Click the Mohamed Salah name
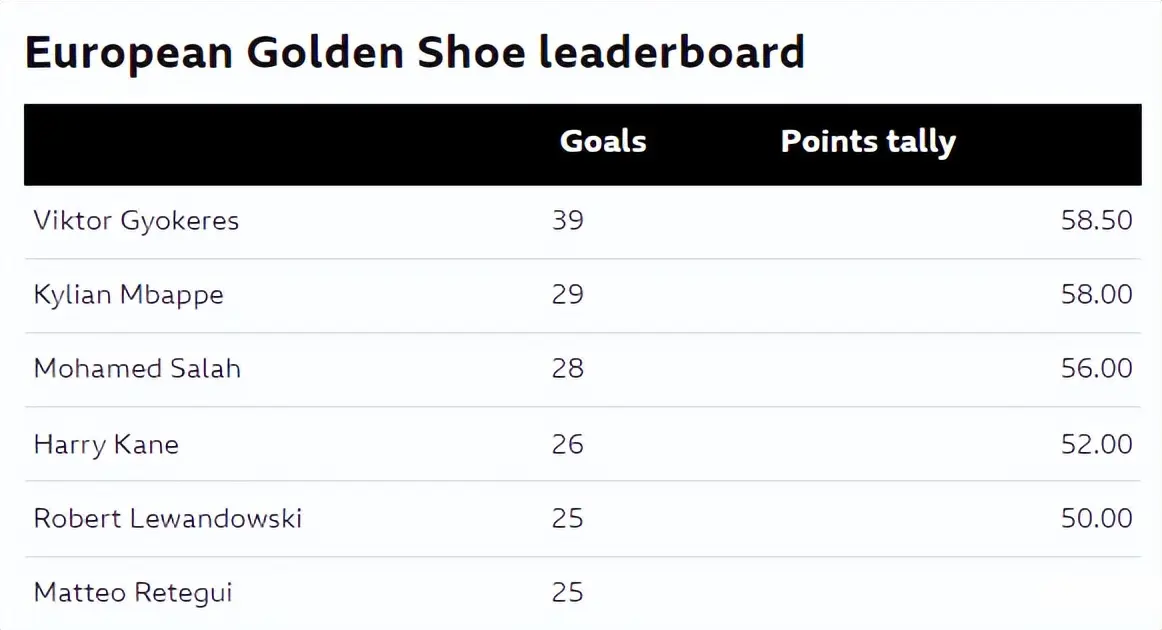 click(137, 368)
